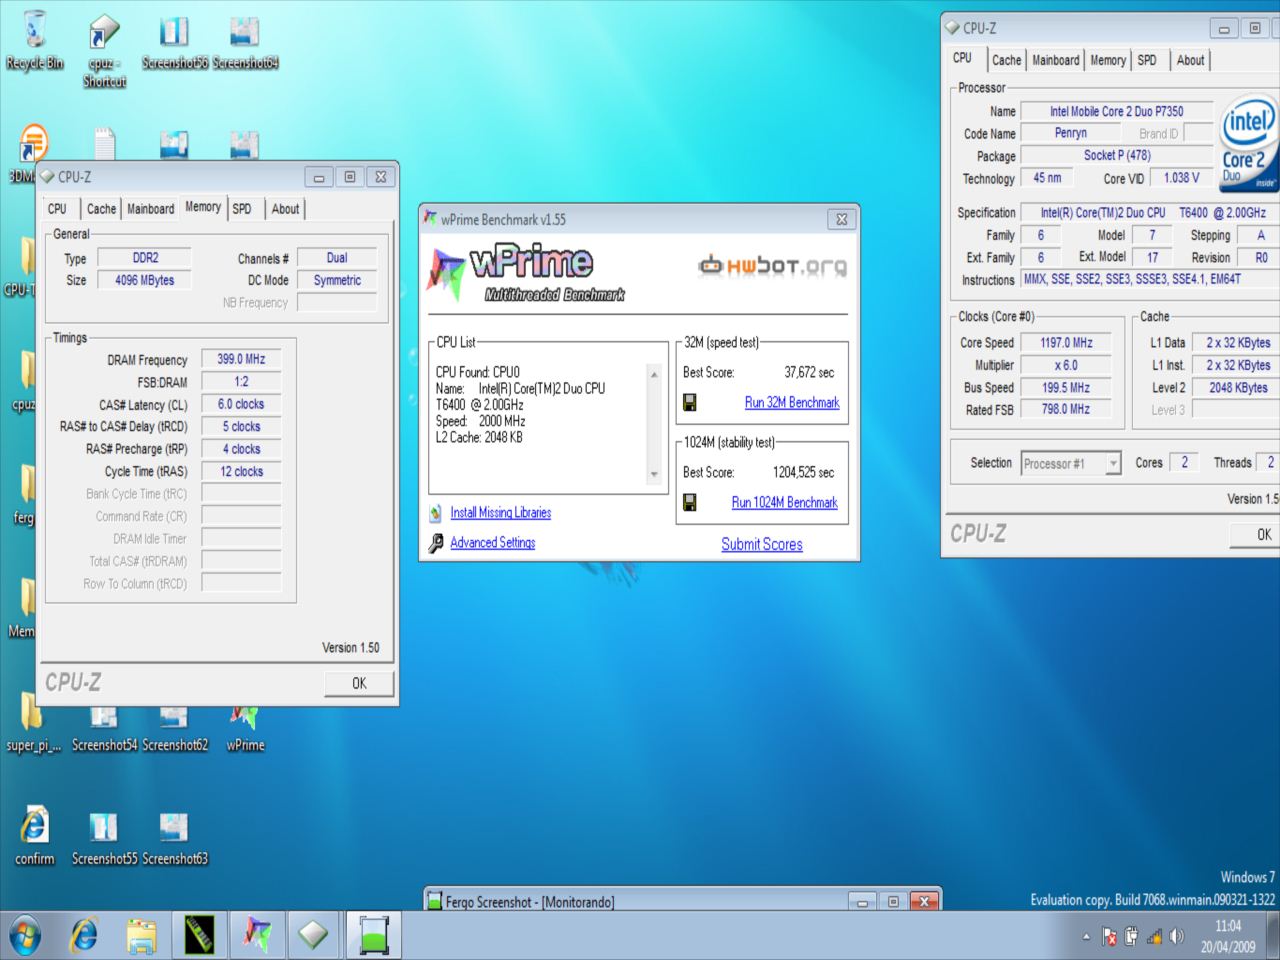
Task: Open About tab in Memory CPU-Z window
Action: tap(285, 208)
